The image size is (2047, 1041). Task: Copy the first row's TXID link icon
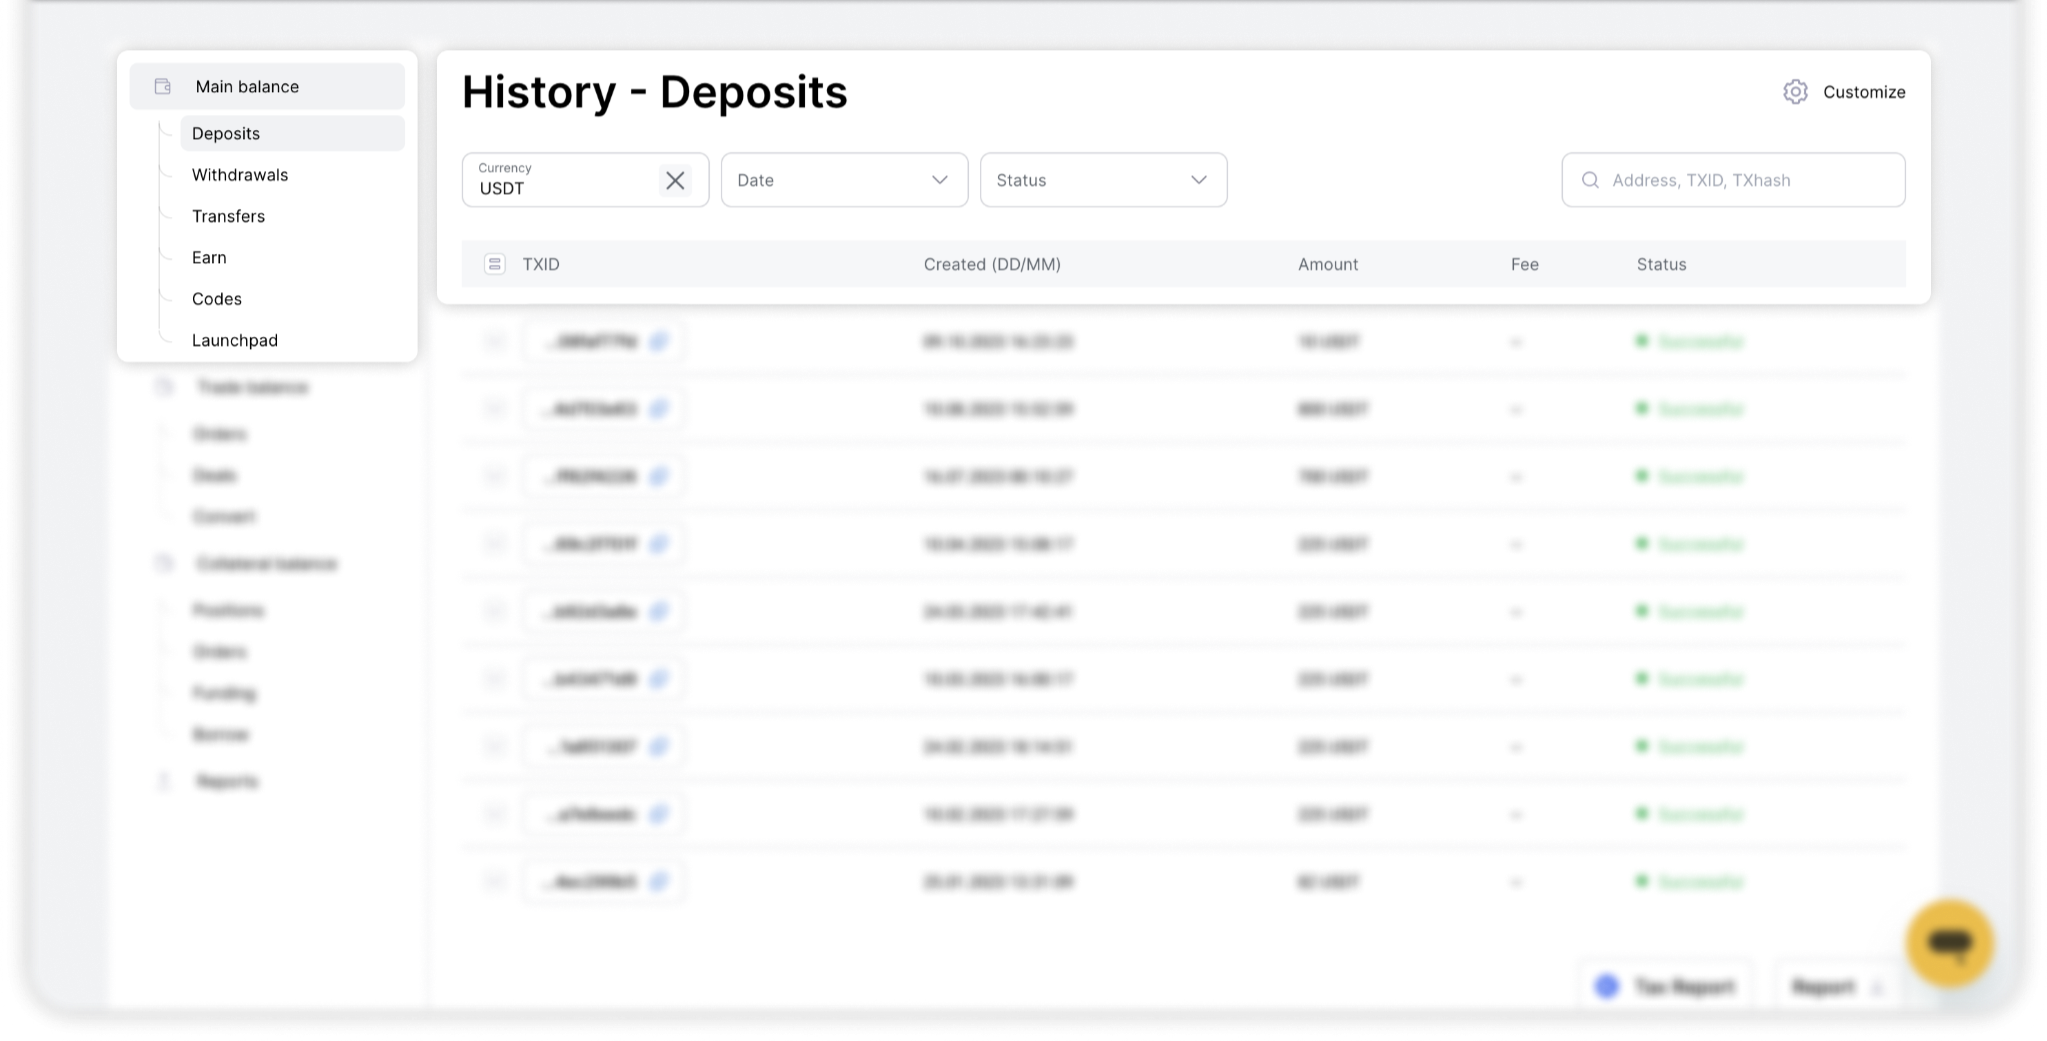pos(658,342)
